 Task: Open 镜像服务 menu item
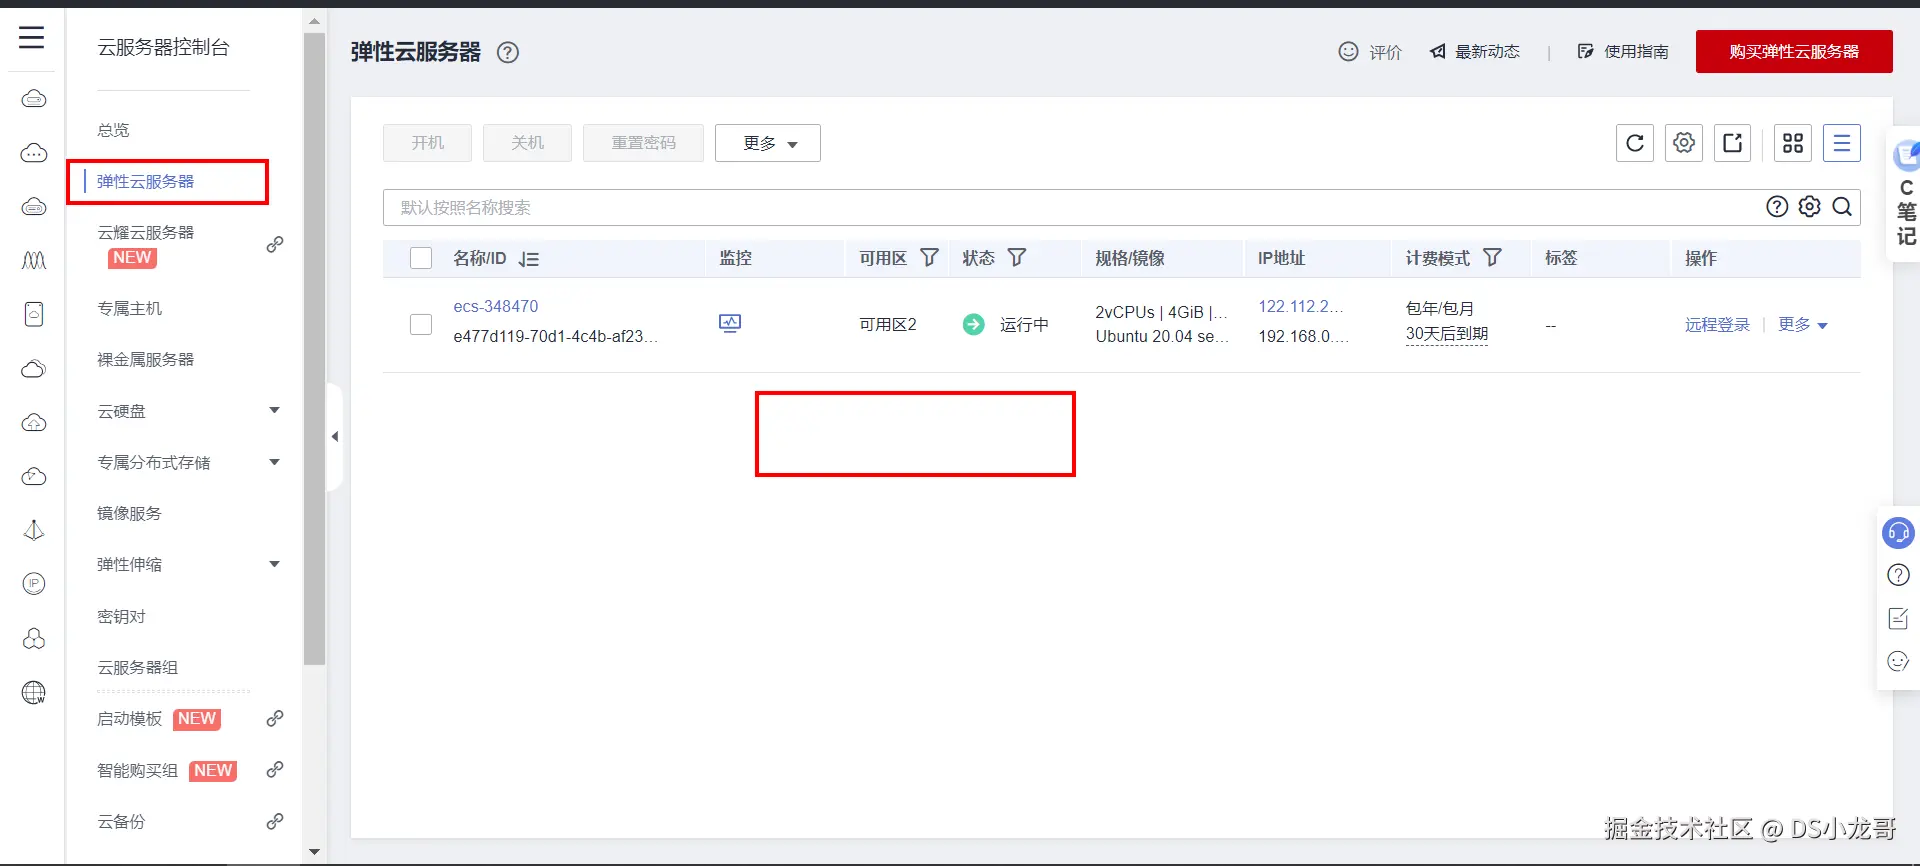pyautogui.click(x=129, y=513)
